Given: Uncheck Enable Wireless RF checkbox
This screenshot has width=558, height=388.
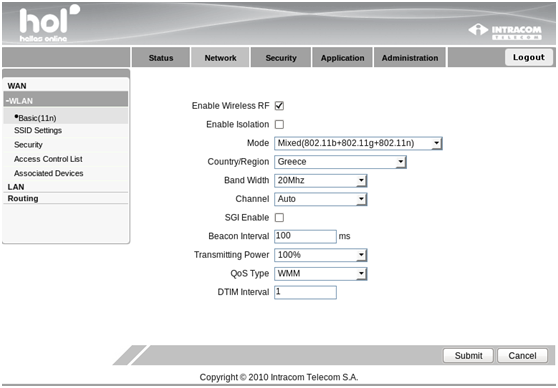Looking at the screenshot, I should [x=279, y=106].
